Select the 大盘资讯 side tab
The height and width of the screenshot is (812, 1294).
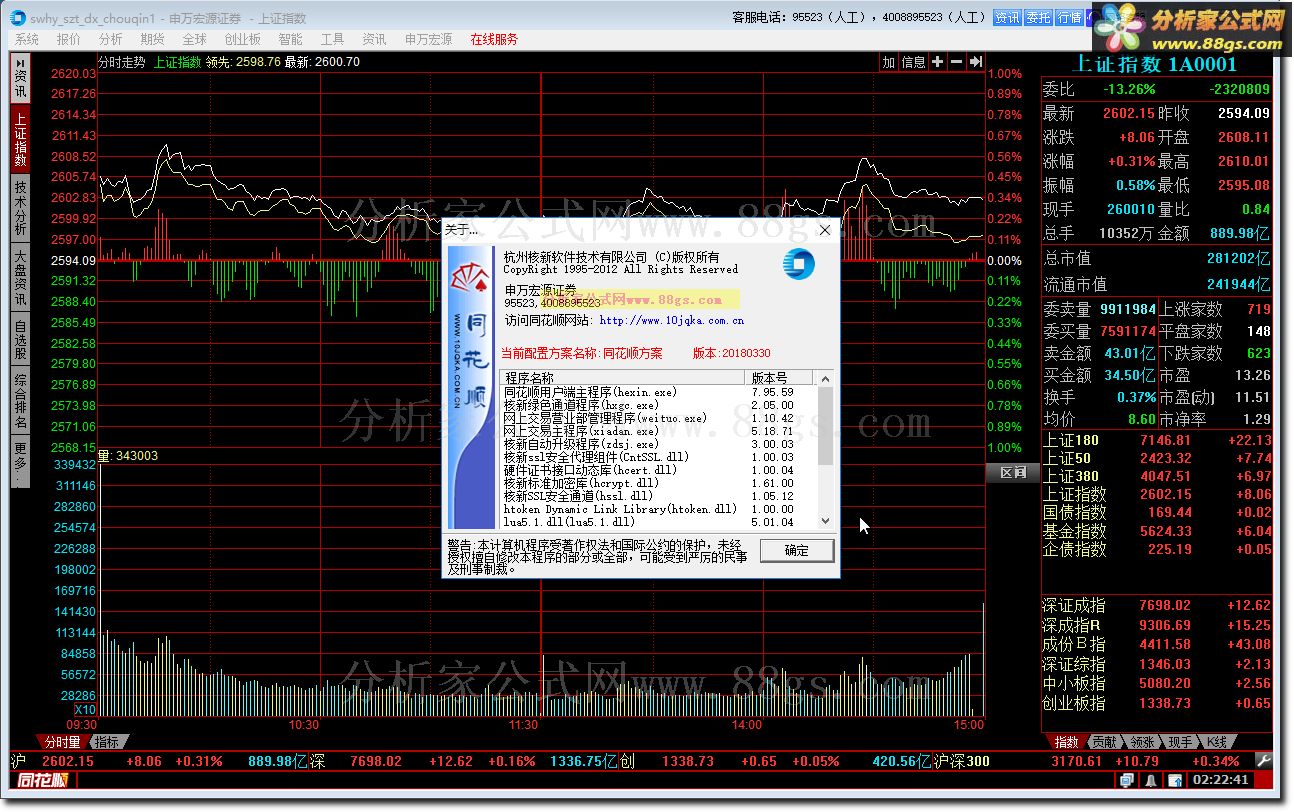(x=20, y=276)
